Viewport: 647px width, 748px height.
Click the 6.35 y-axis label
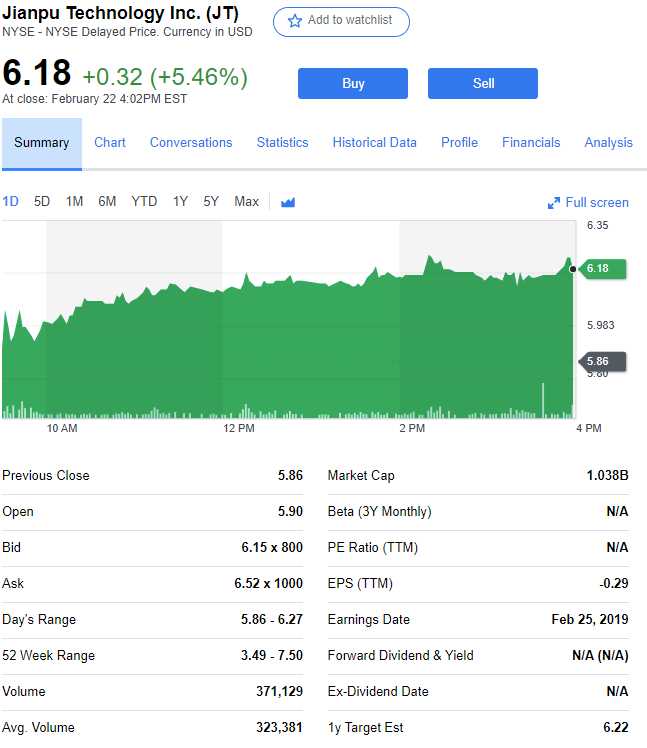(x=597, y=226)
